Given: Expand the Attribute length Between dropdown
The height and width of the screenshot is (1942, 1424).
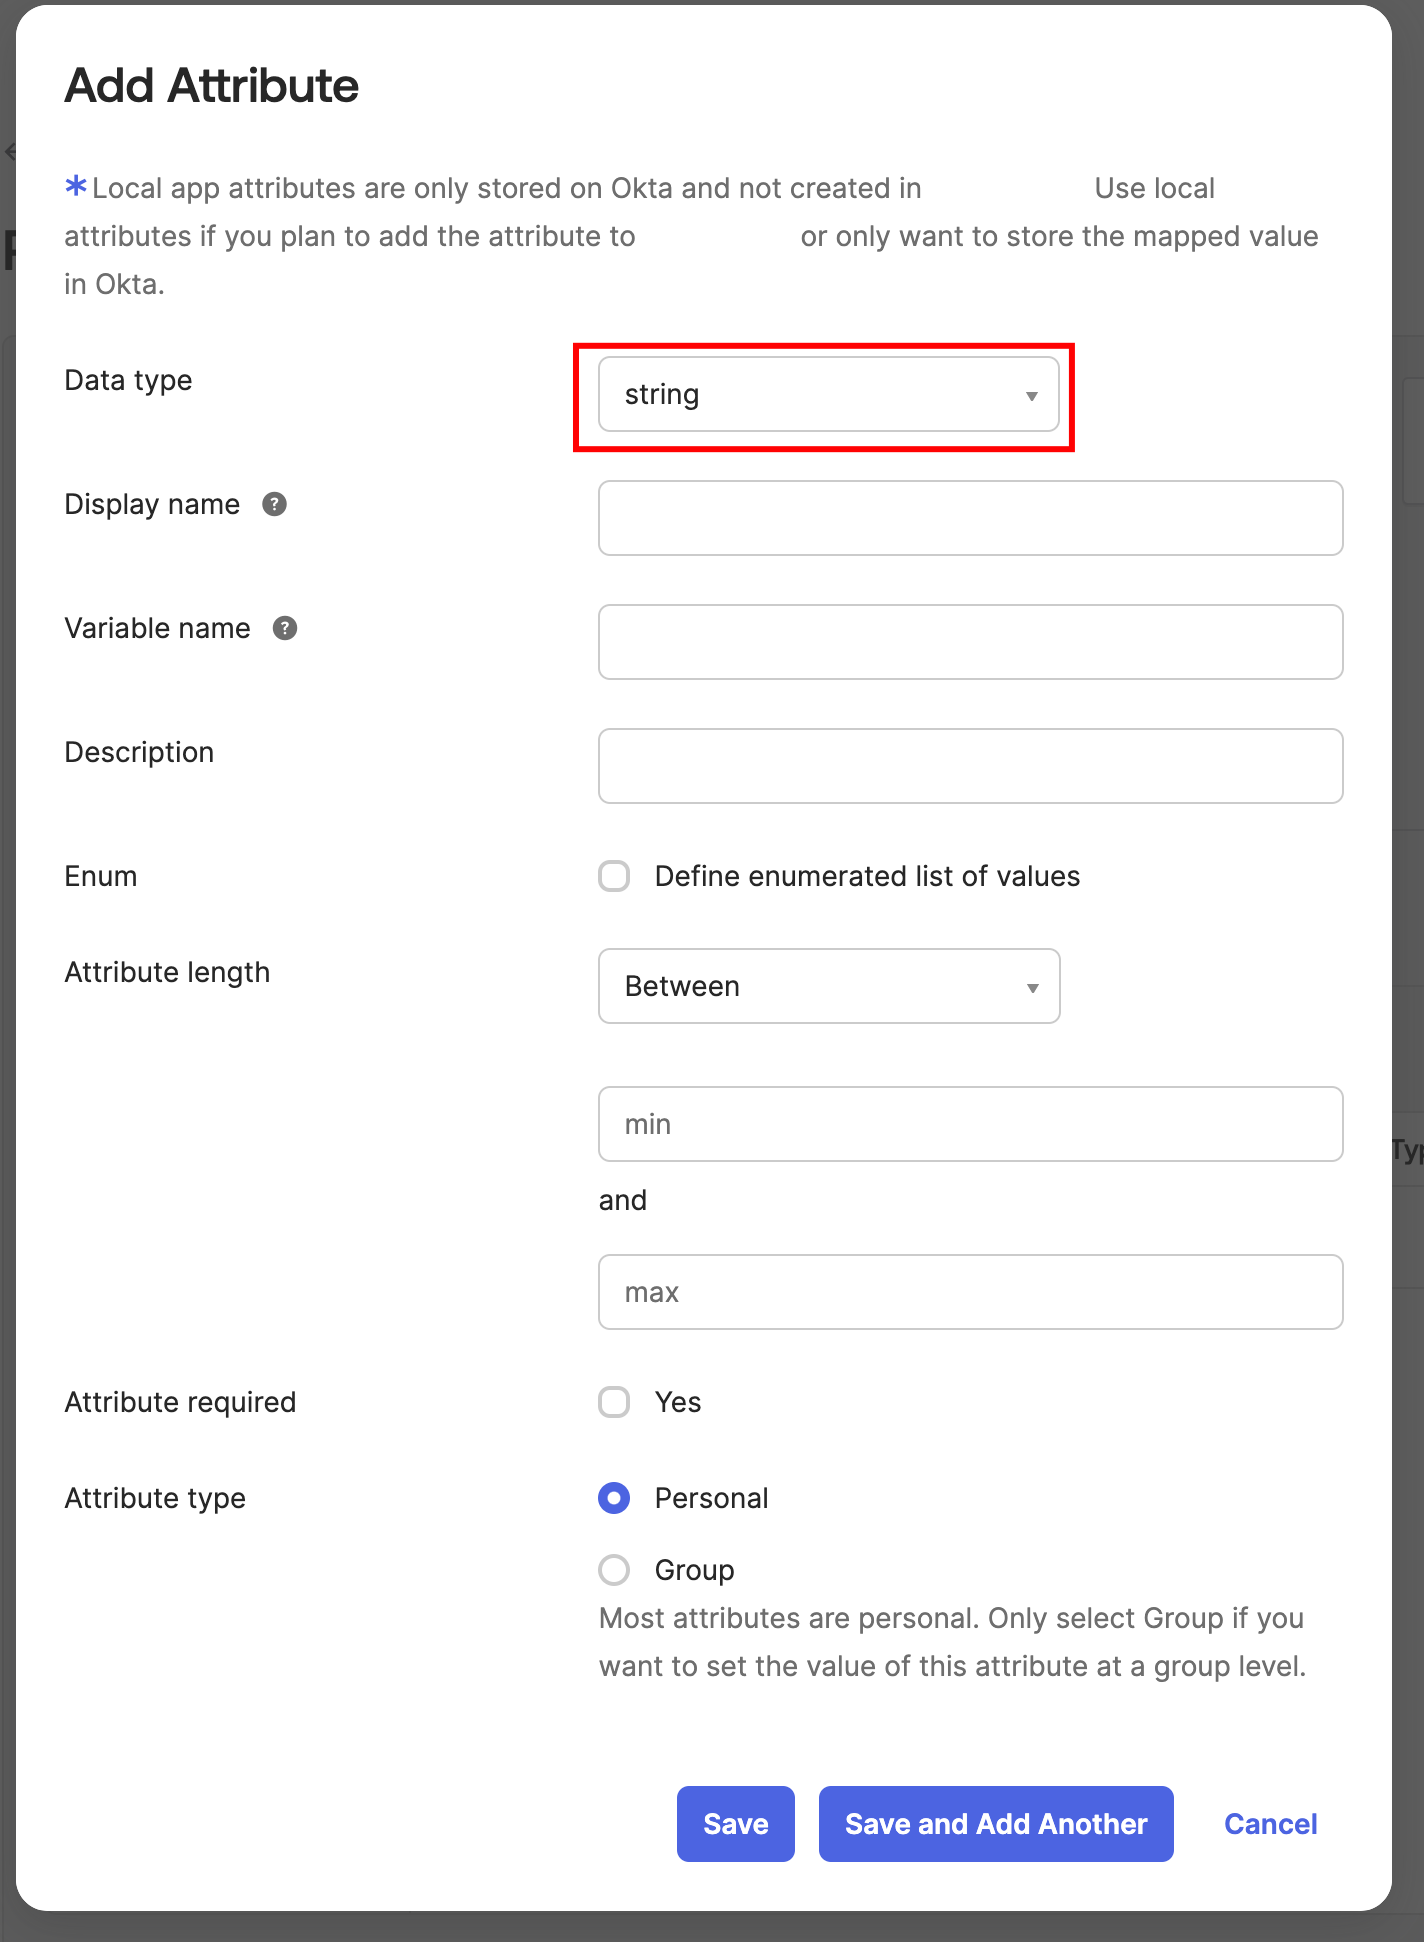Looking at the screenshot, I should tap(827, 986).
